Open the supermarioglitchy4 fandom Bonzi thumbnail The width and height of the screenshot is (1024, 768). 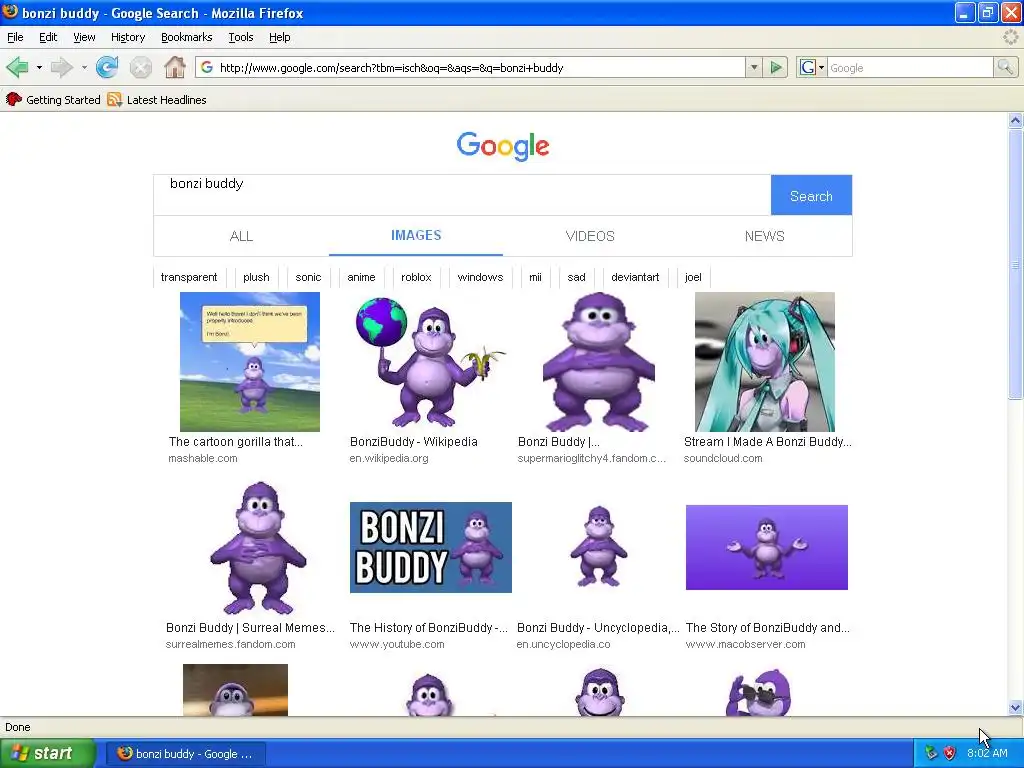[598, 362]
